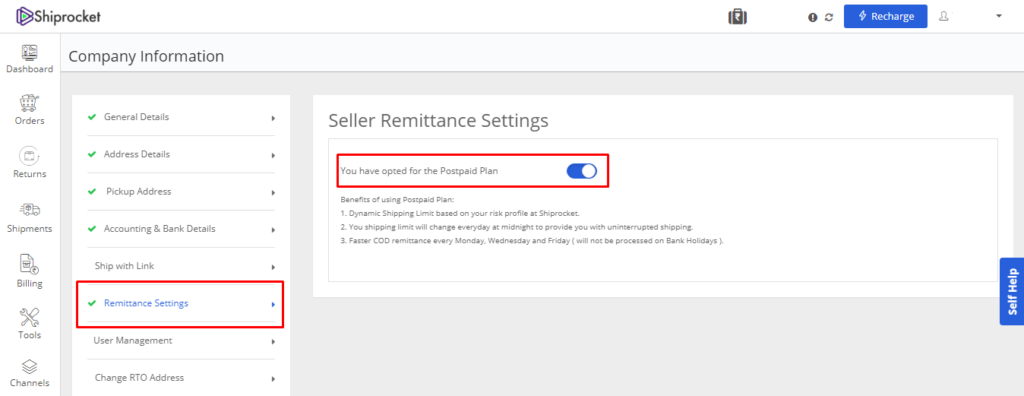Open the Returns sidebar icon
This screenshot has height=396, width=1024.
pos(29,156)
